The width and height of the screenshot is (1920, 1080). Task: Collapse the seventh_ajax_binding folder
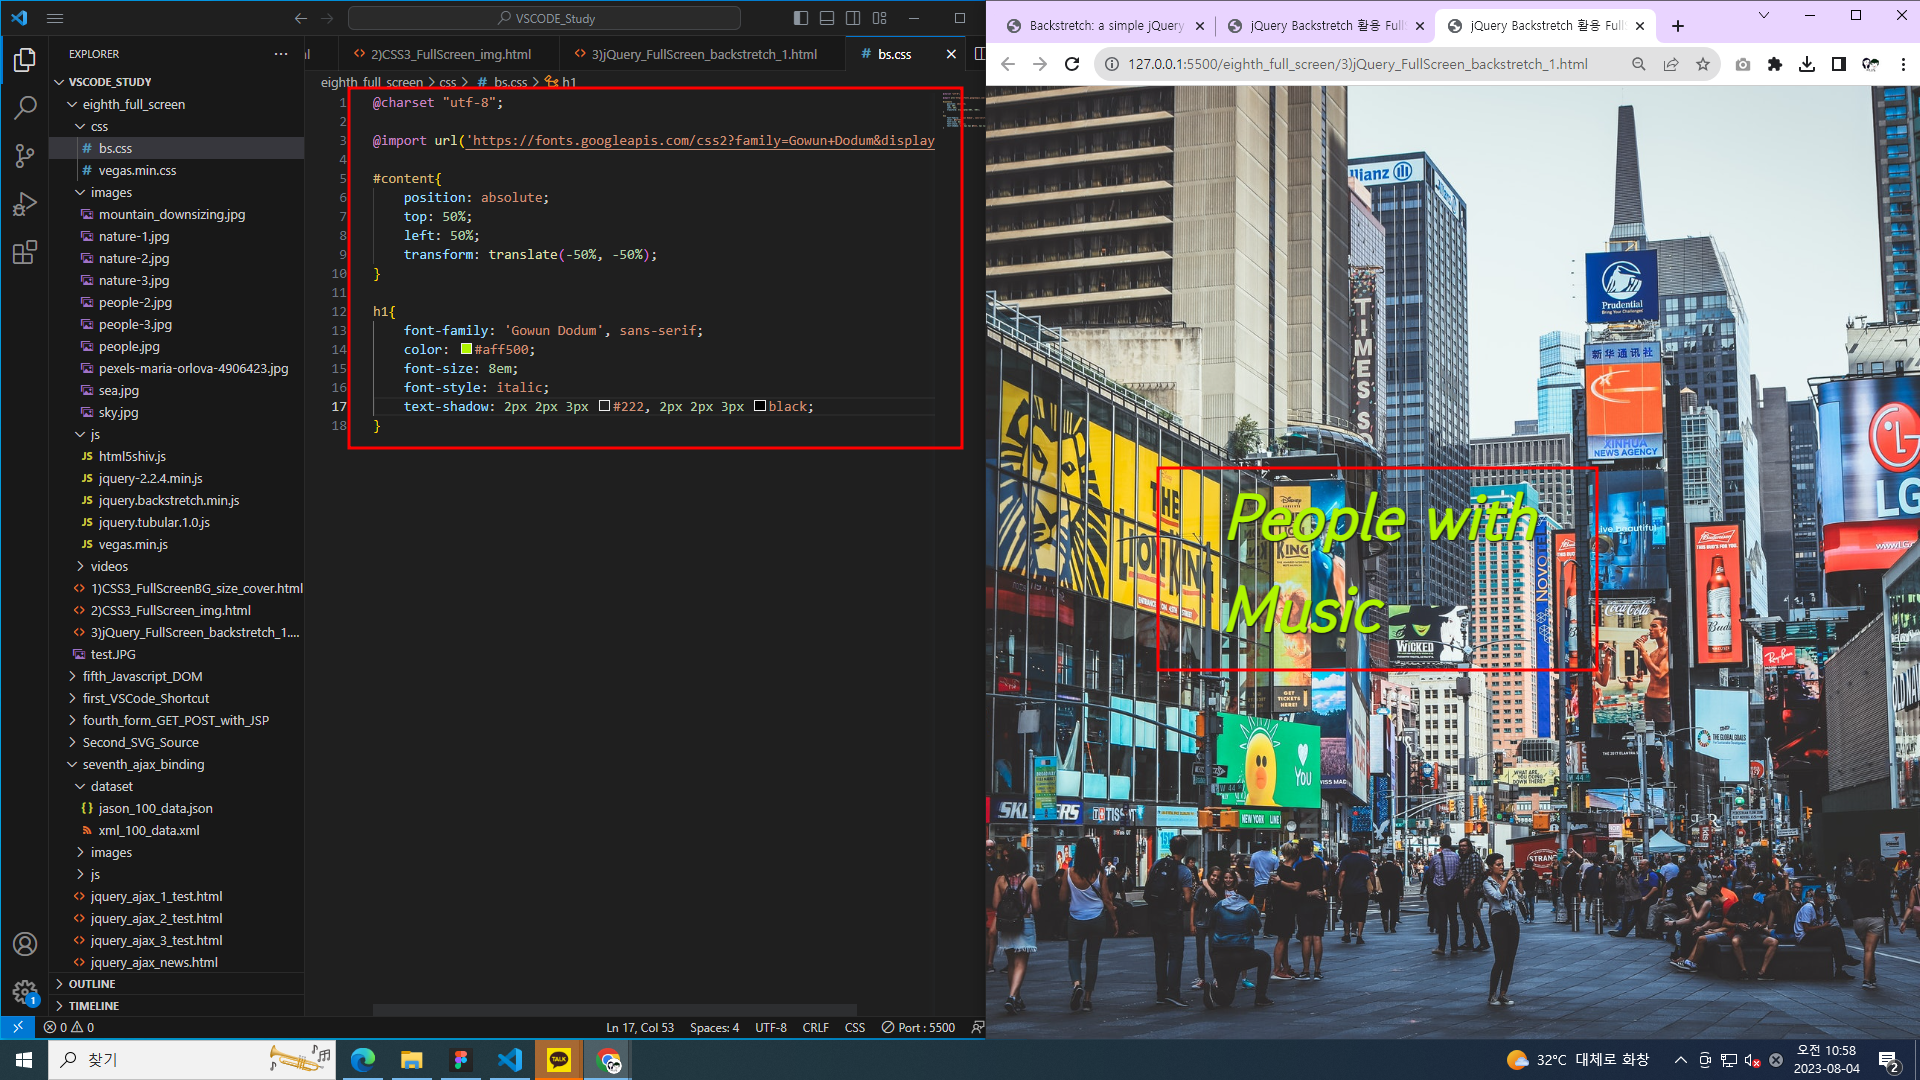coord(143,764)
